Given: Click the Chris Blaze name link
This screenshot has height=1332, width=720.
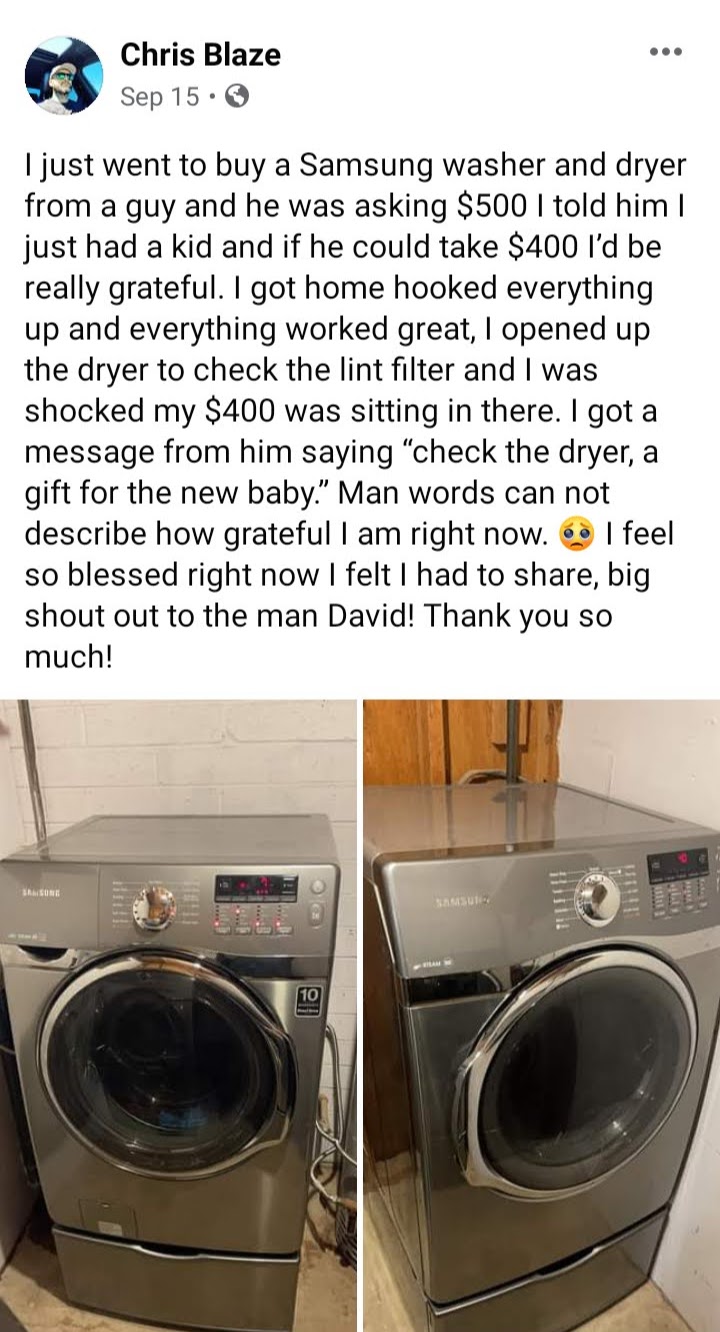Looking at the screenshot, I should 200,55.
